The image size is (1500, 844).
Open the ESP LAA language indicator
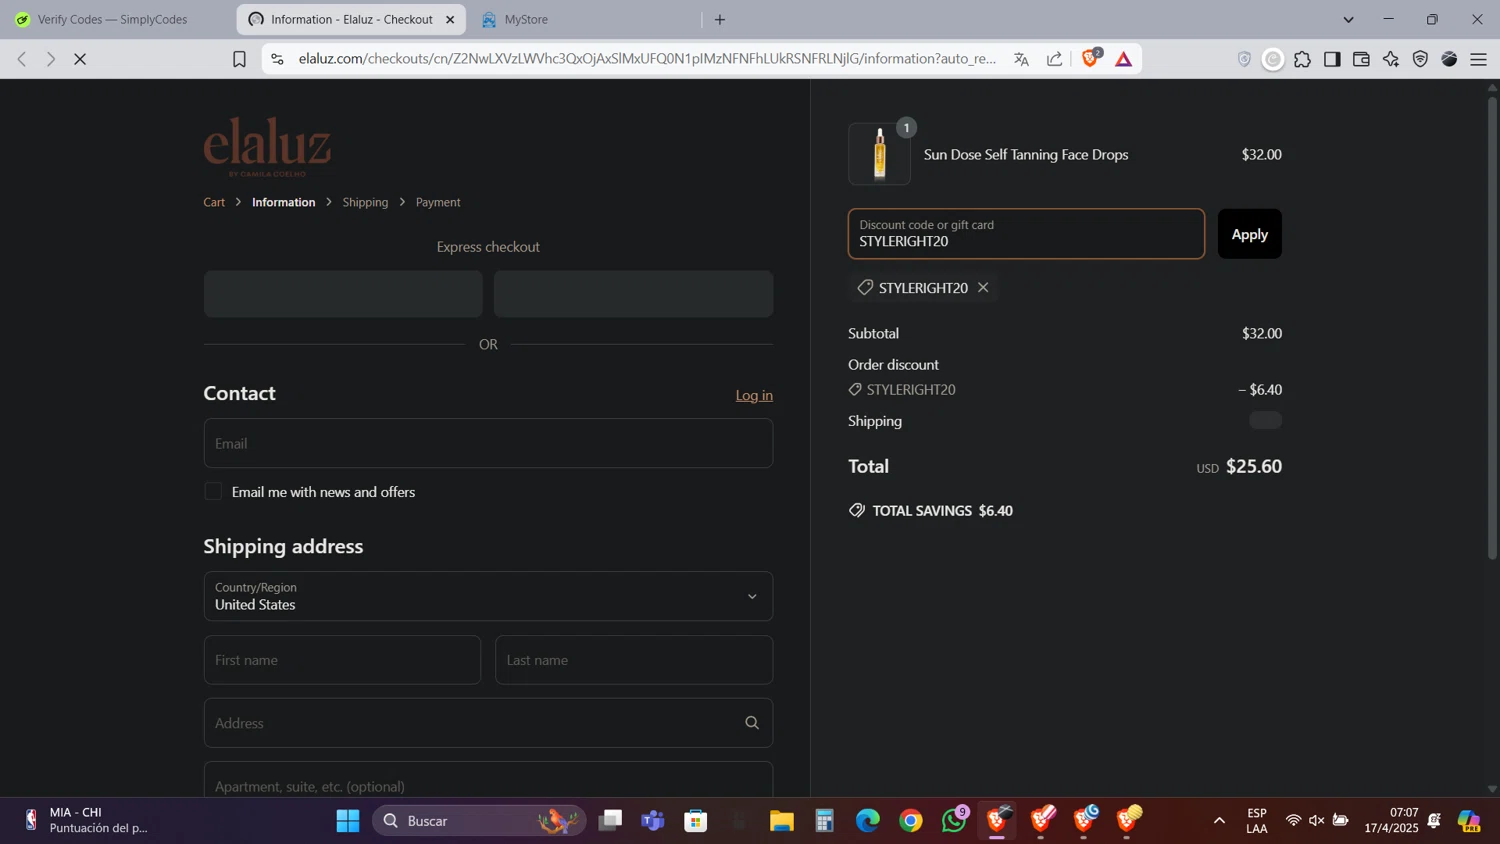(x=1257, y=821)
